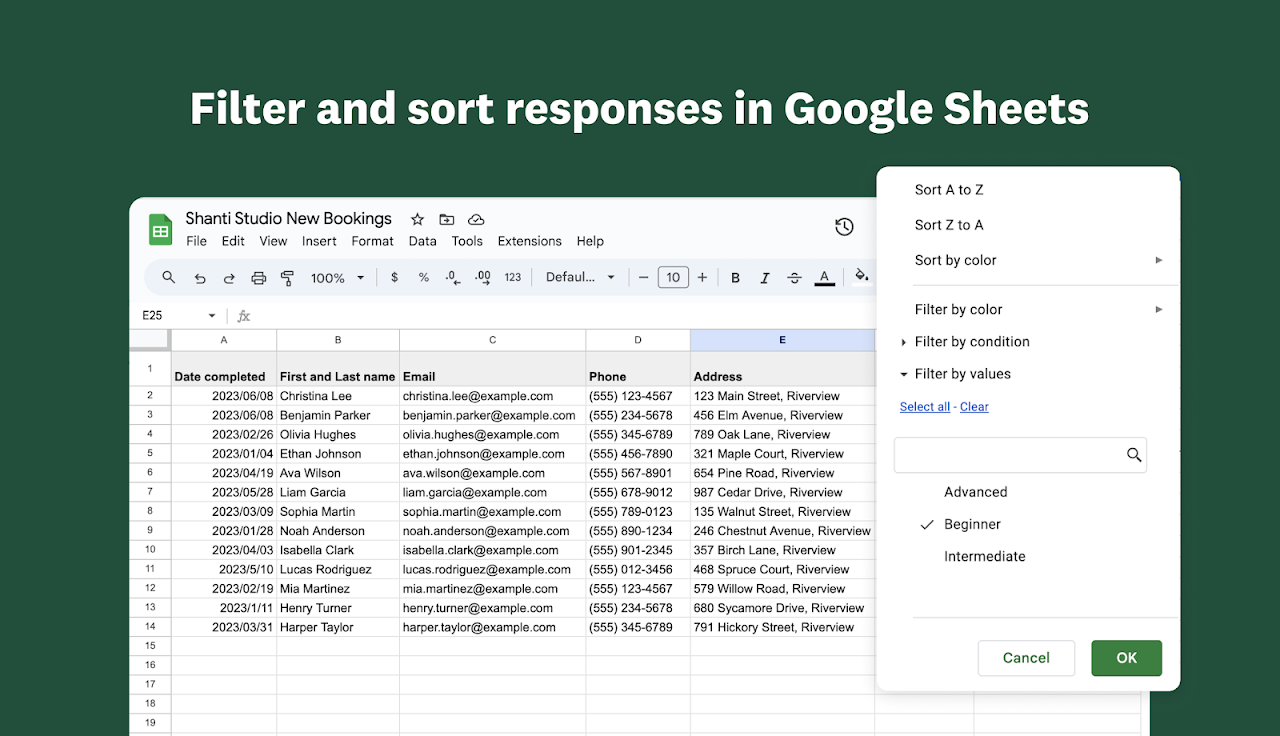The width and height of the screenshot is (1280, 736).
Task: Click the font size 10 field
Action: (x=673, y=277)
